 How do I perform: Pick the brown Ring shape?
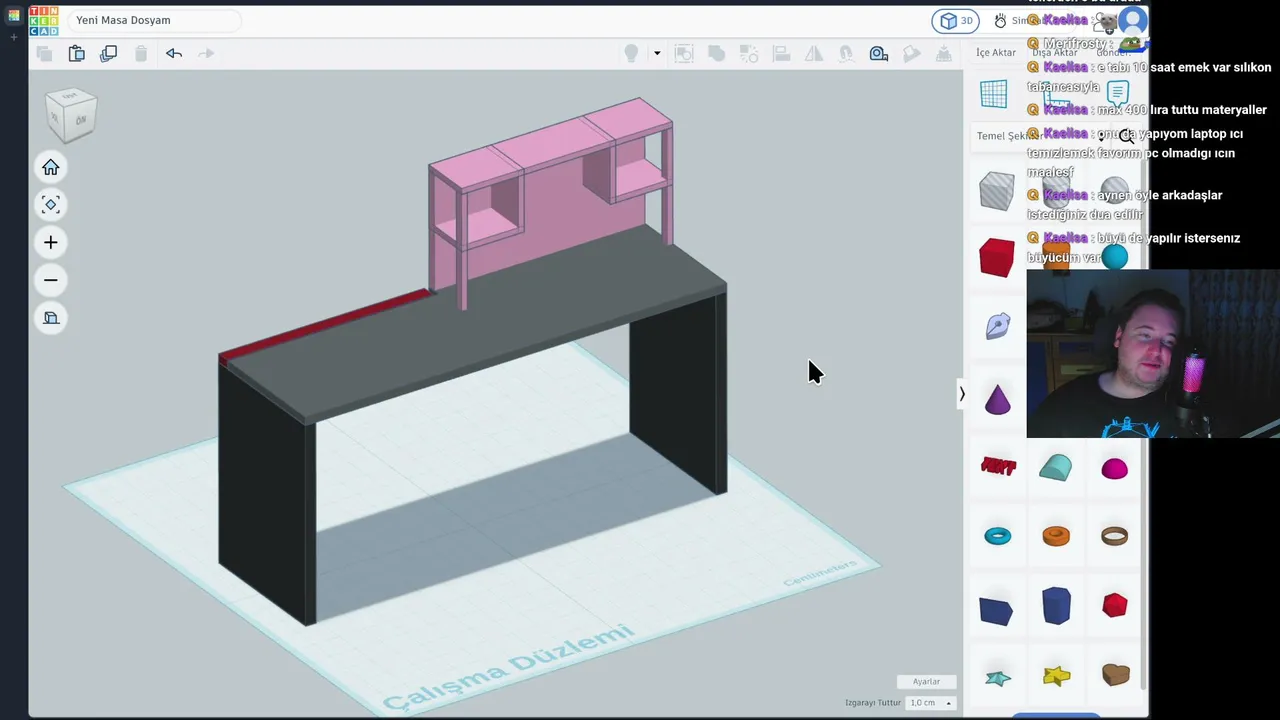click(1114, 536)
